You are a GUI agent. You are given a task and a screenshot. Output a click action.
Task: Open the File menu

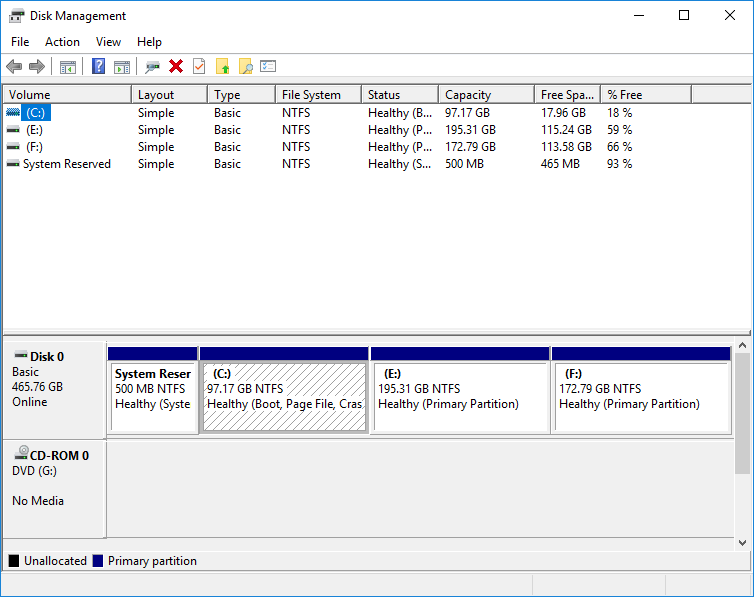[20, 42]
